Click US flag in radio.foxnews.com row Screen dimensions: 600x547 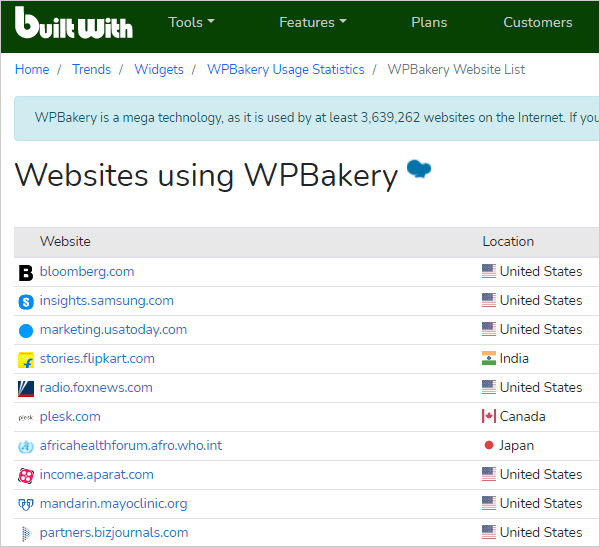pyautogui.click(x=489, y=387)
